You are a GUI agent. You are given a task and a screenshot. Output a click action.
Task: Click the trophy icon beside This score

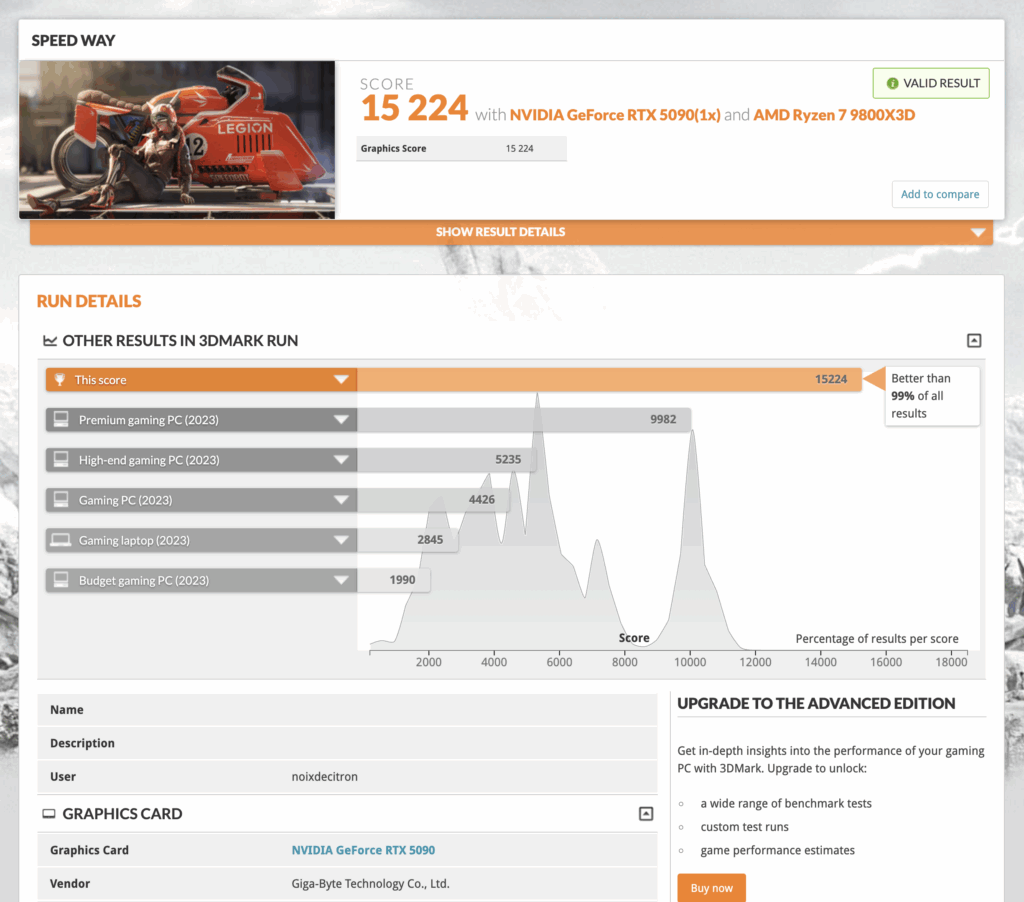pyautogui.click(x=60, y=380)
